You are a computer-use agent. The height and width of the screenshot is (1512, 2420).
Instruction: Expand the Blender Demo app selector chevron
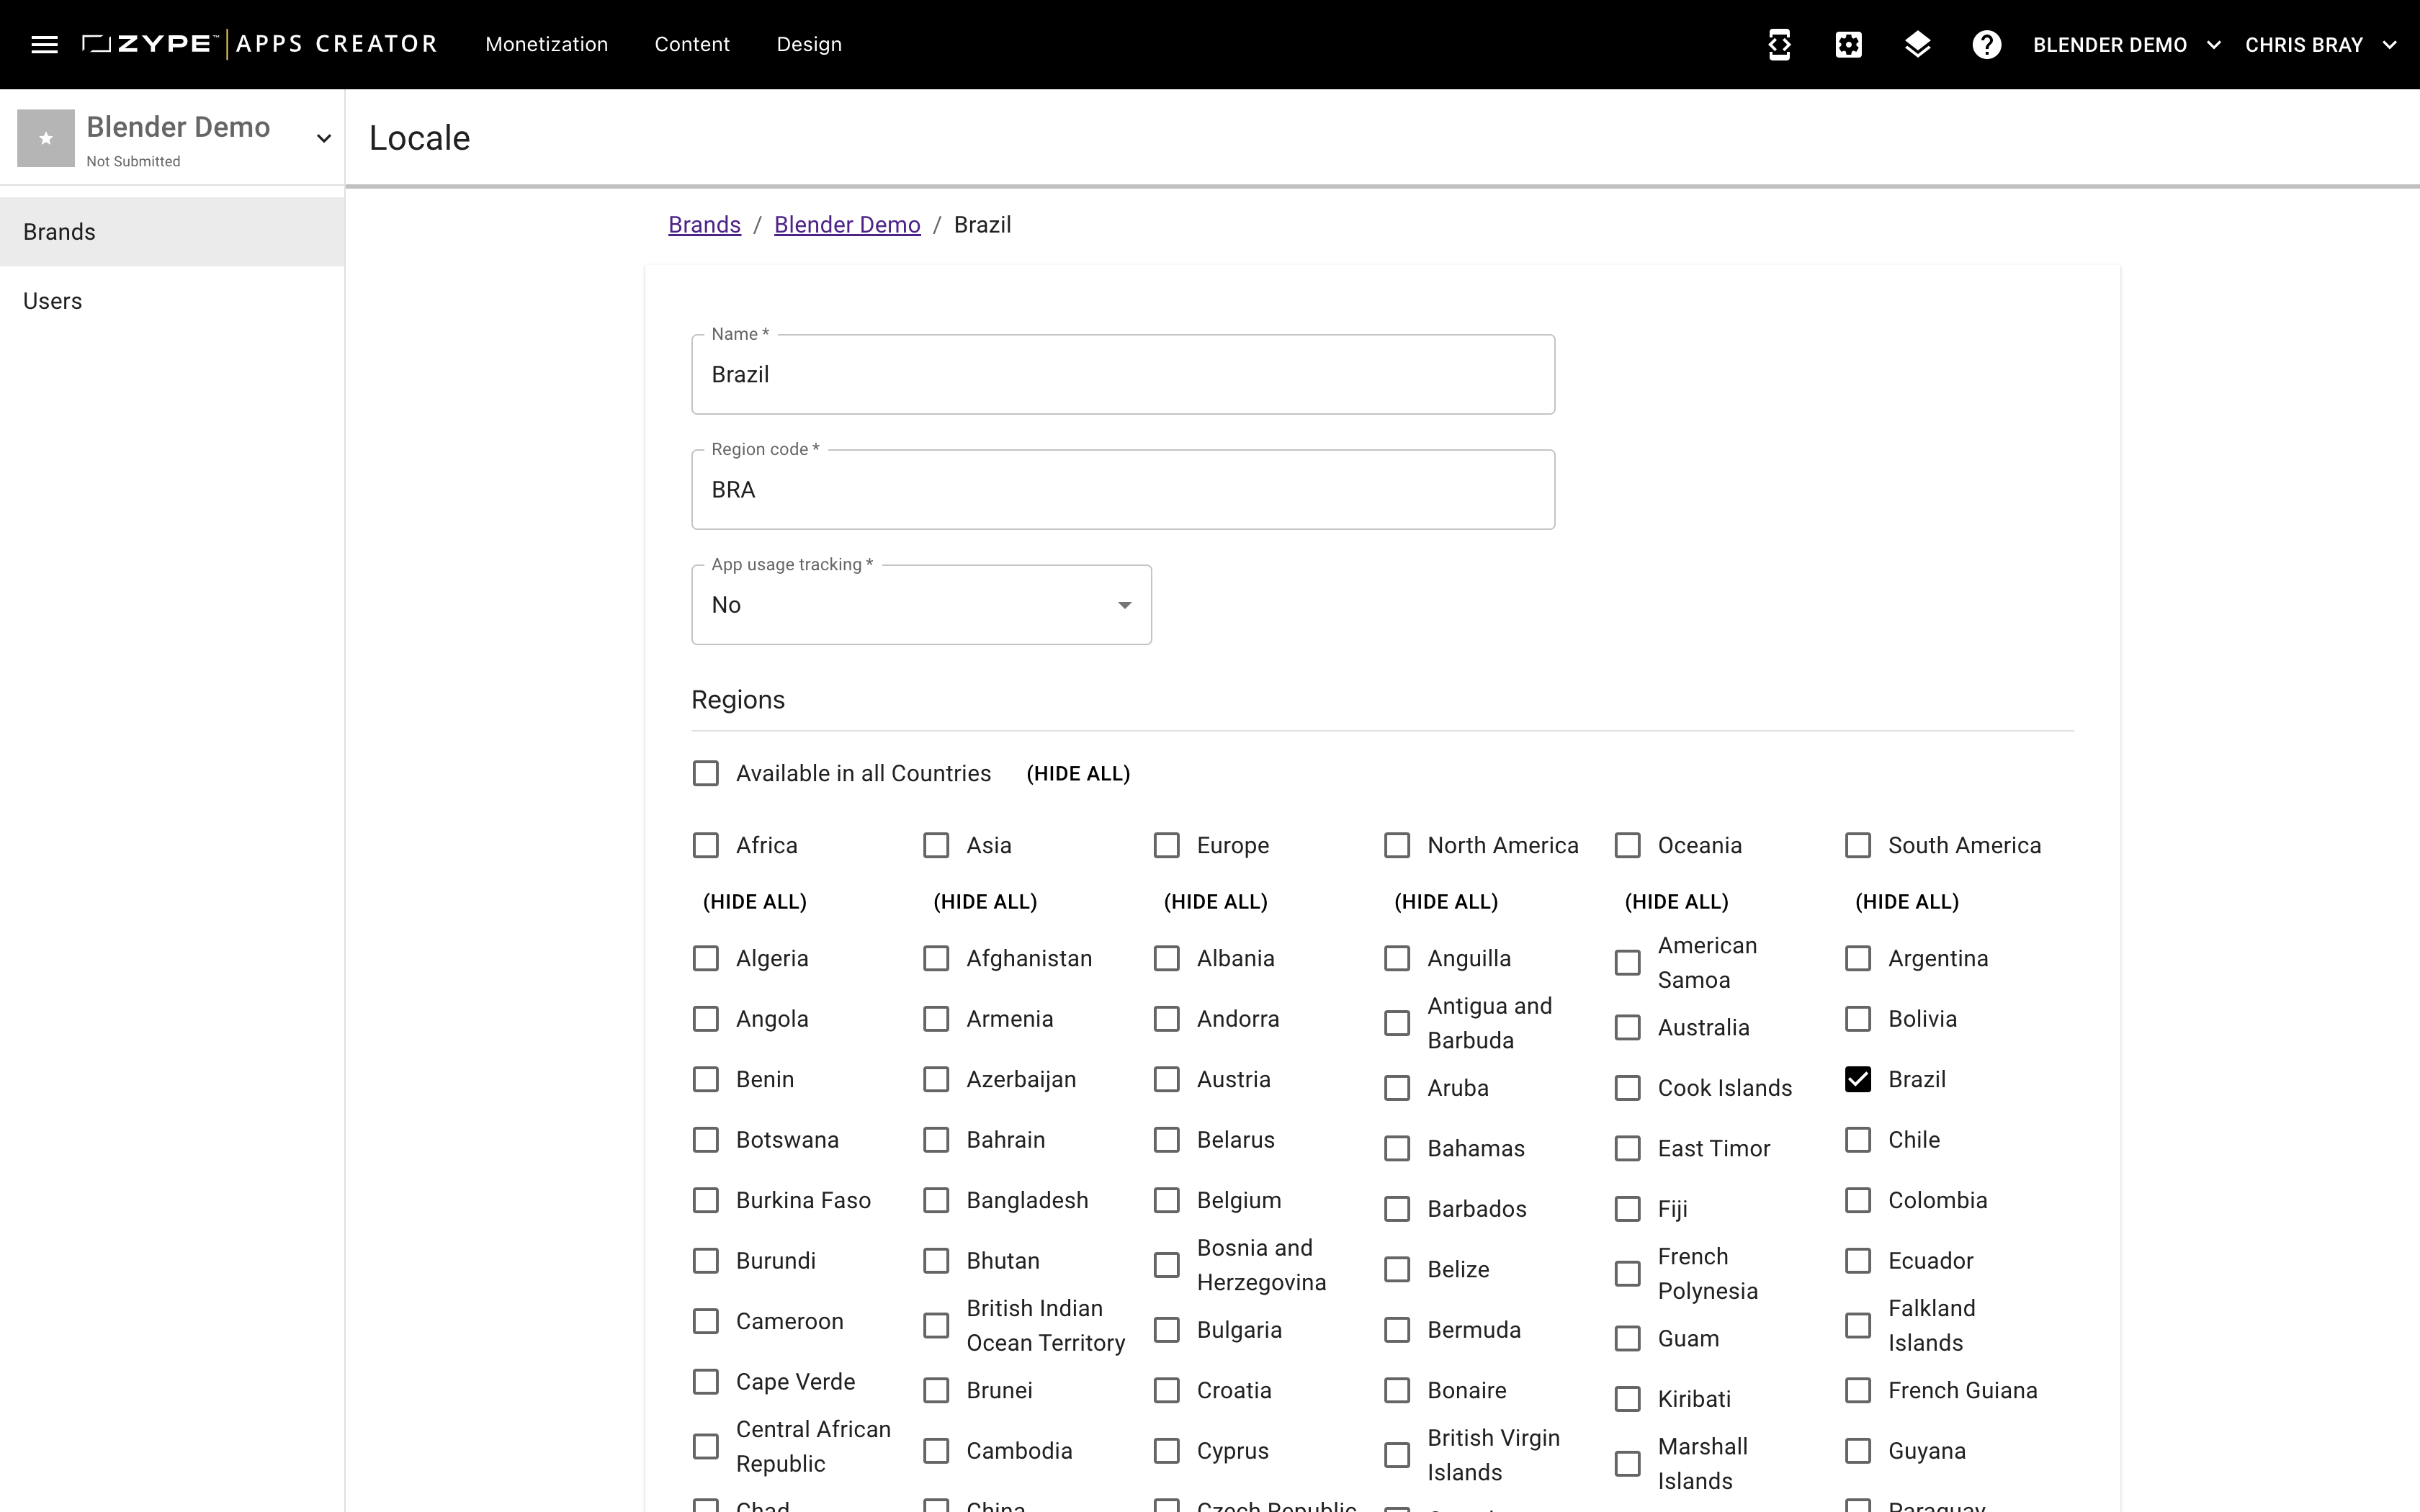click(x=323, y=138)
